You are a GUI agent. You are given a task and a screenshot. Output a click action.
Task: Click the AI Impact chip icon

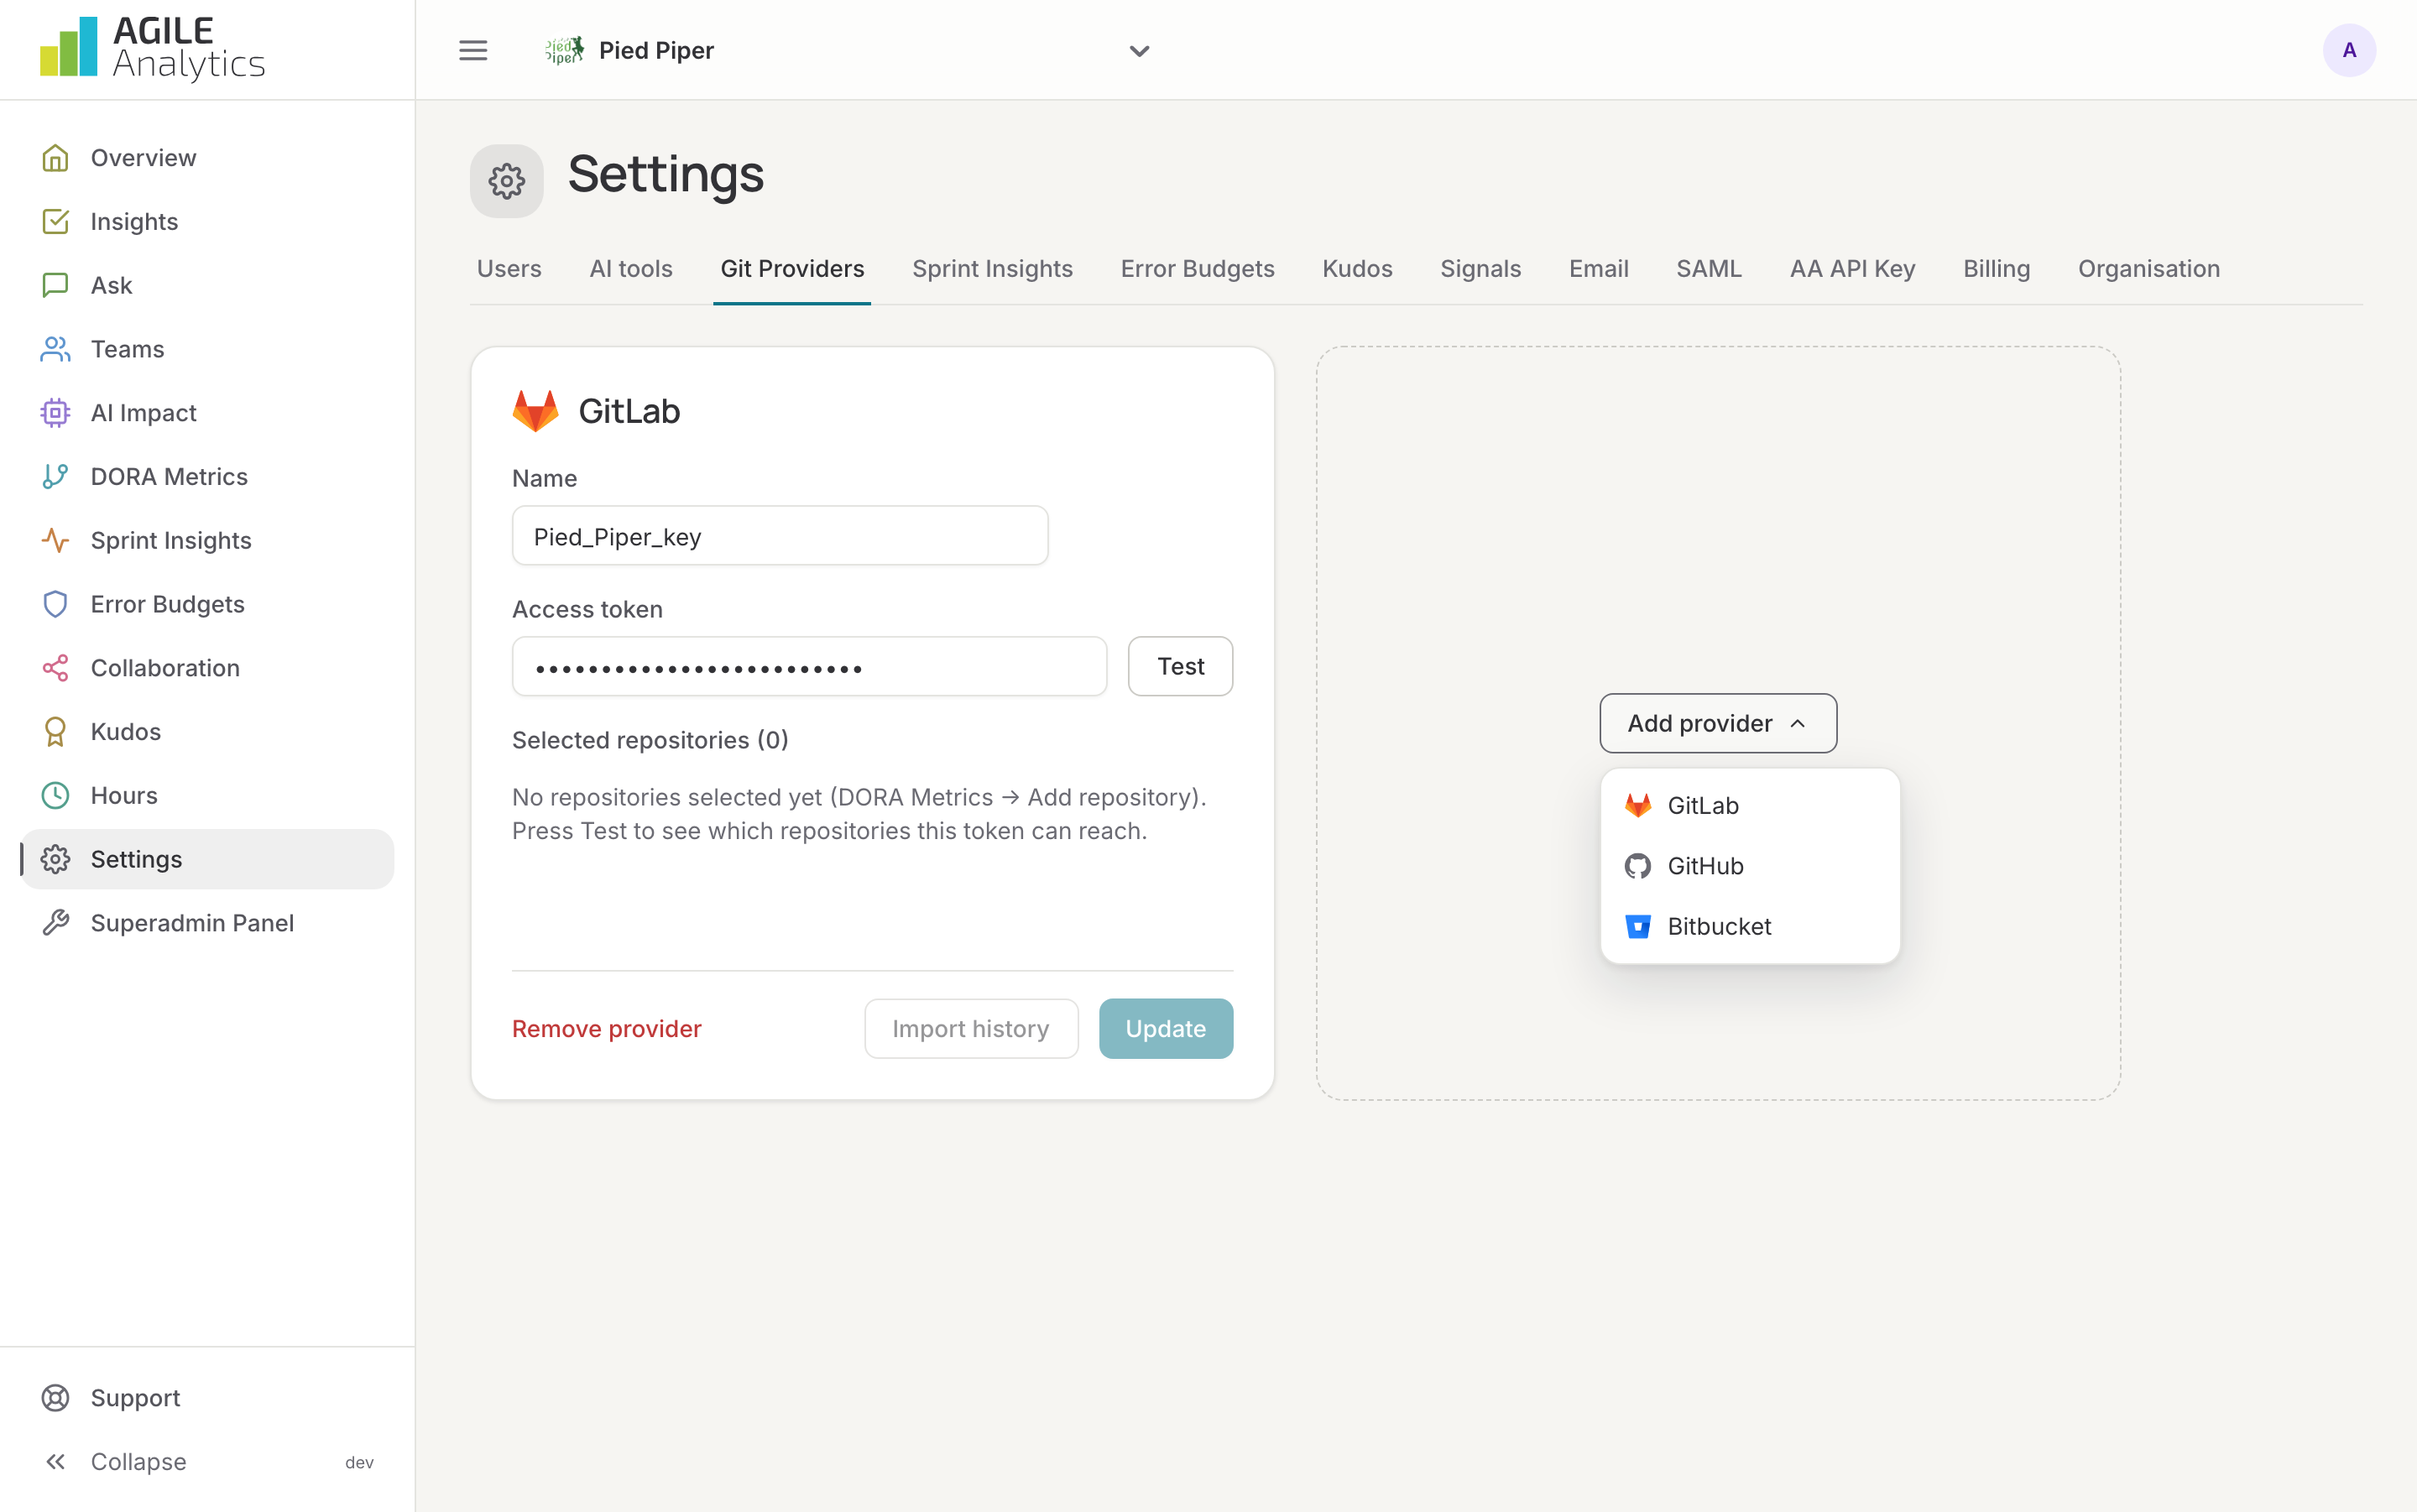click(x=55, y=413)
